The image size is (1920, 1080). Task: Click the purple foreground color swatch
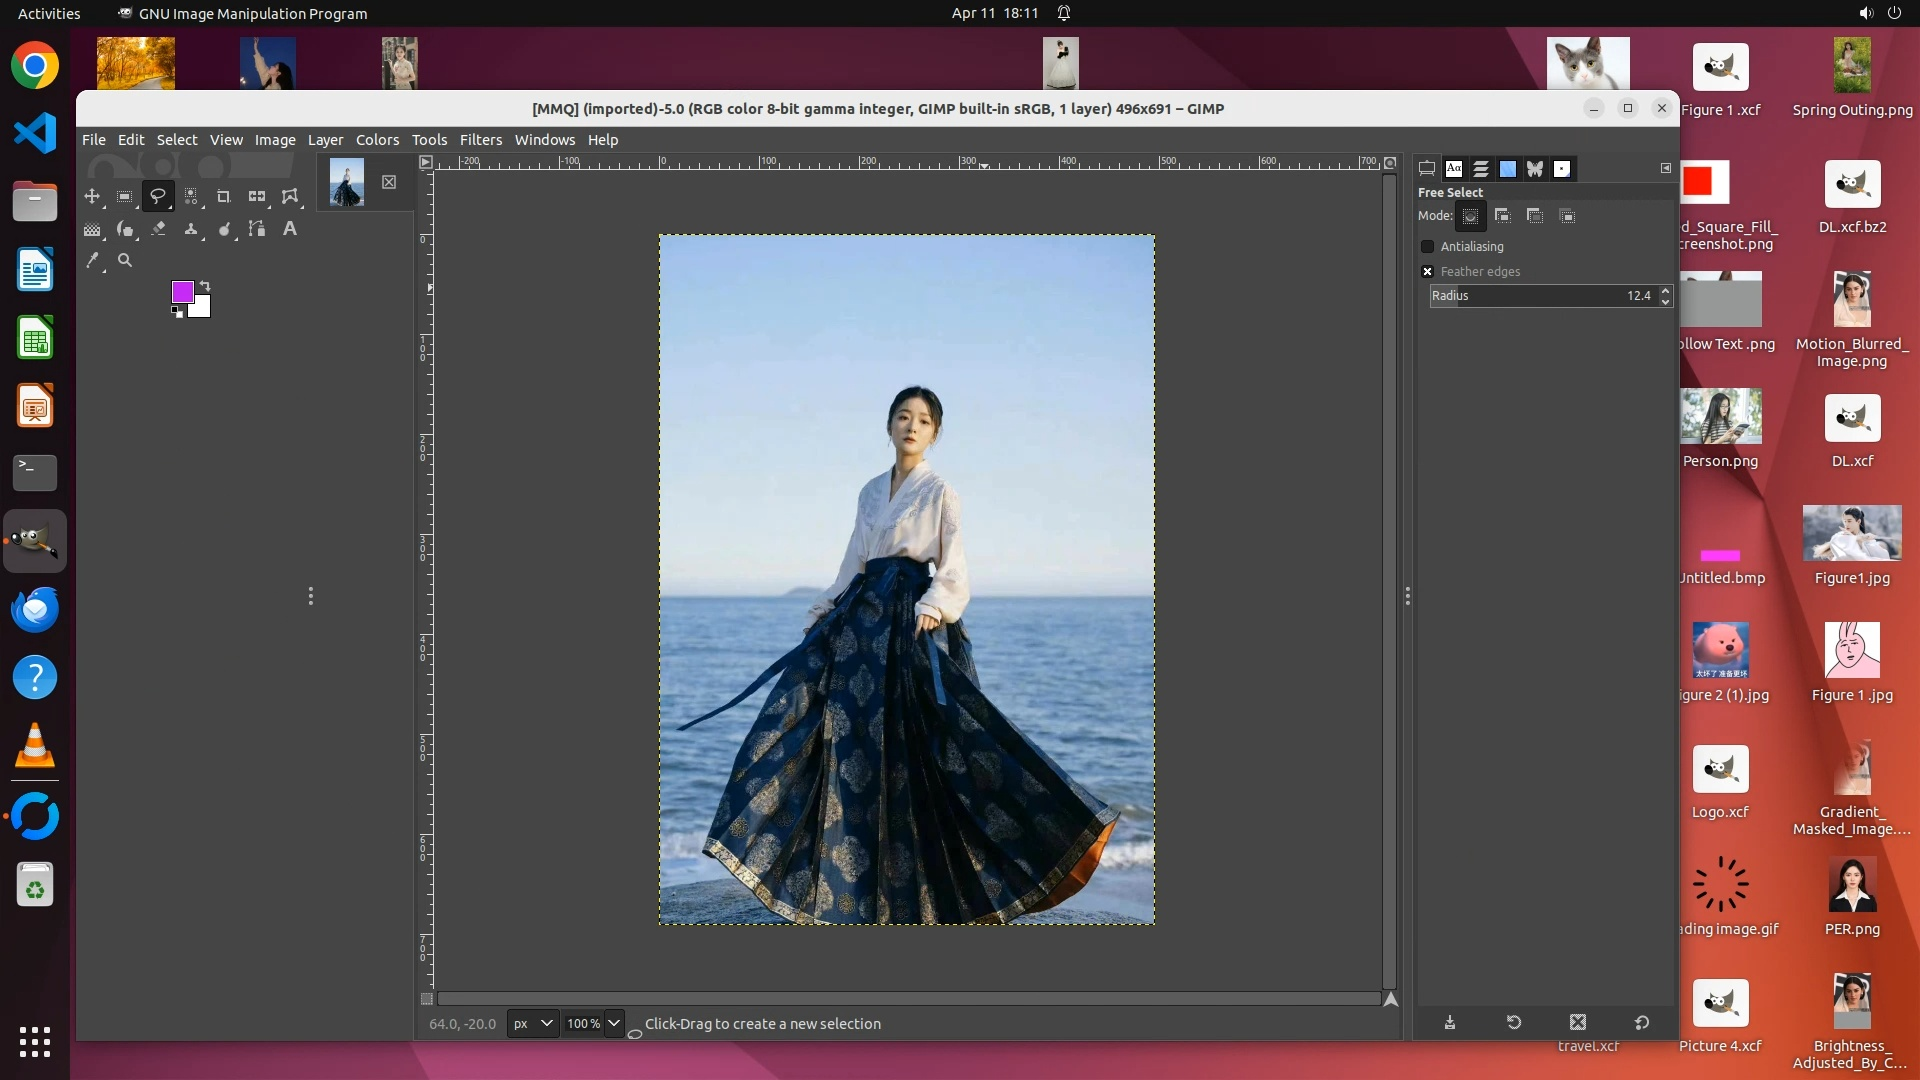click(x=182, y=291)
